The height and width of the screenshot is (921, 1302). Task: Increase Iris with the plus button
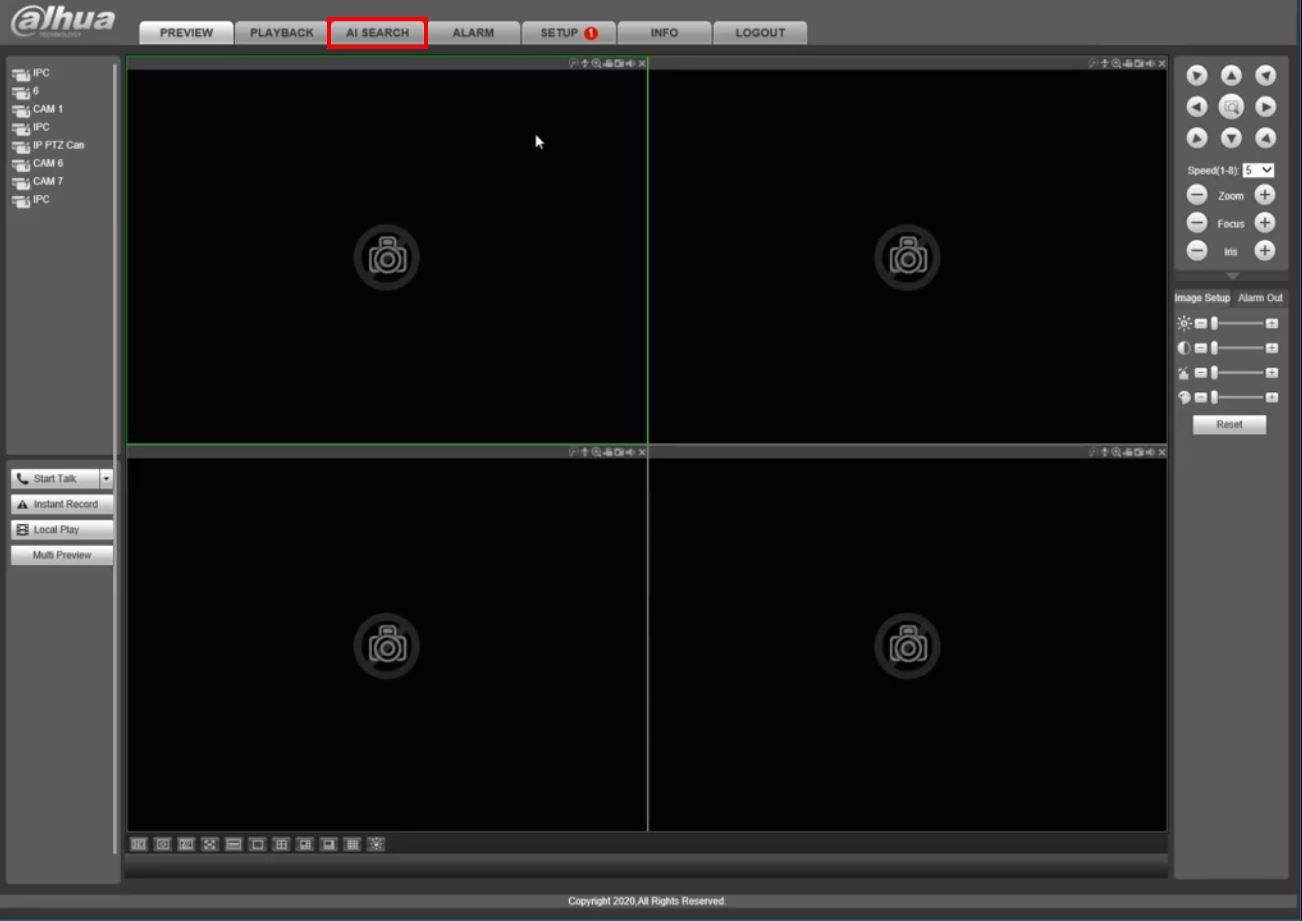tap(1265, 251)
